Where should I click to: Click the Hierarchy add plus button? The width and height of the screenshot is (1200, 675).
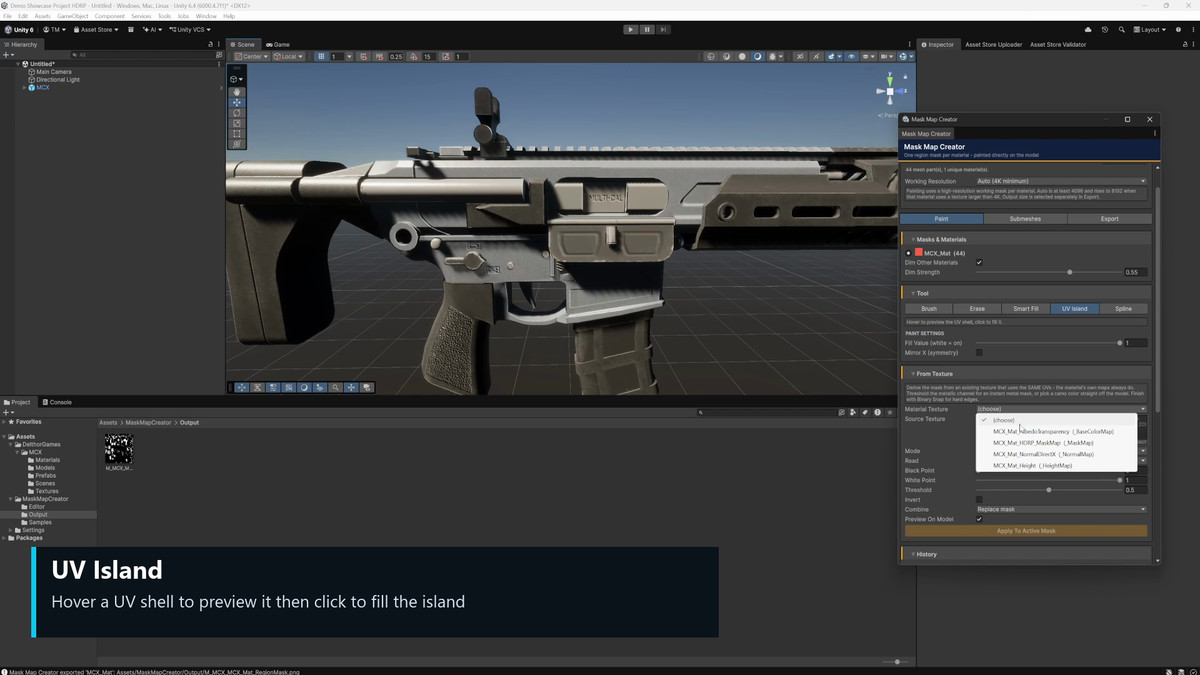click(8, 55)
